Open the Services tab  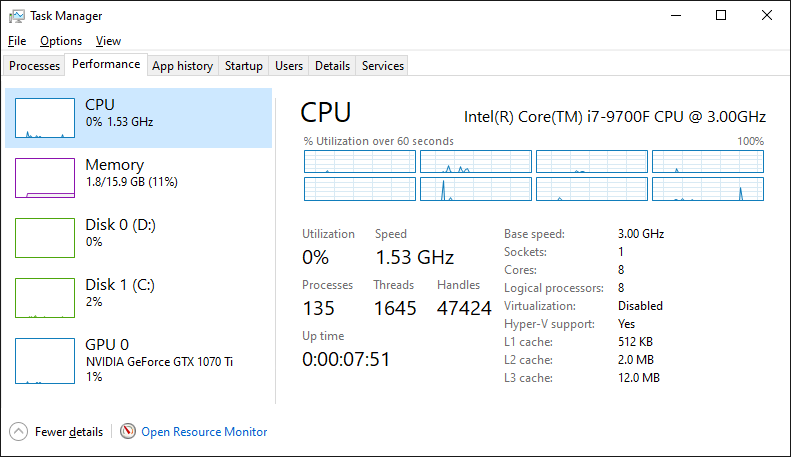382,66
